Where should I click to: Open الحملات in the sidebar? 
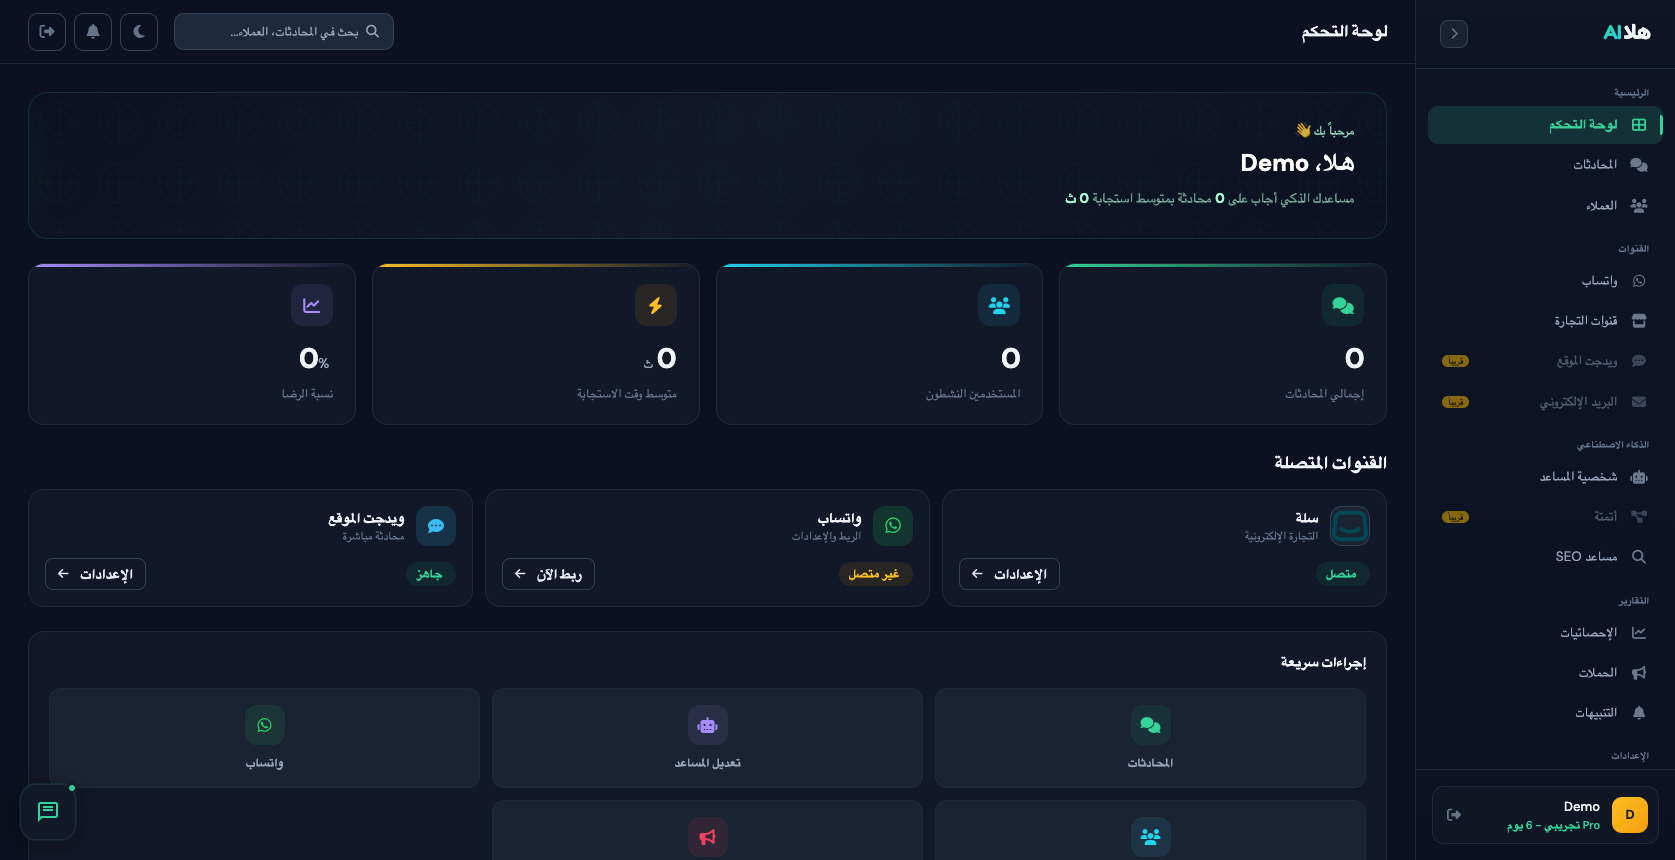[1545, 673]
